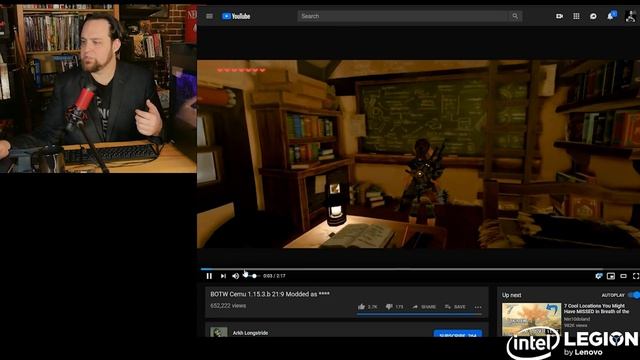640x360 pixels.
Task: Mute the video with speaker icon
Action: [x=236, y=276]
